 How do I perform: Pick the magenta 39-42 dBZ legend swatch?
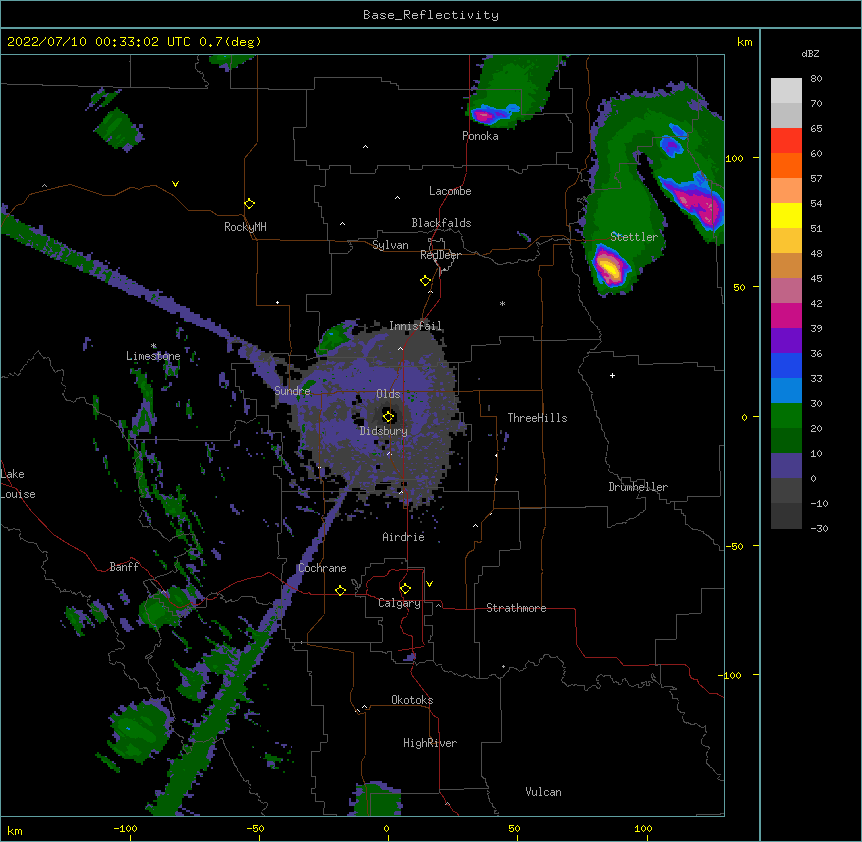click(x=786, y=315)
